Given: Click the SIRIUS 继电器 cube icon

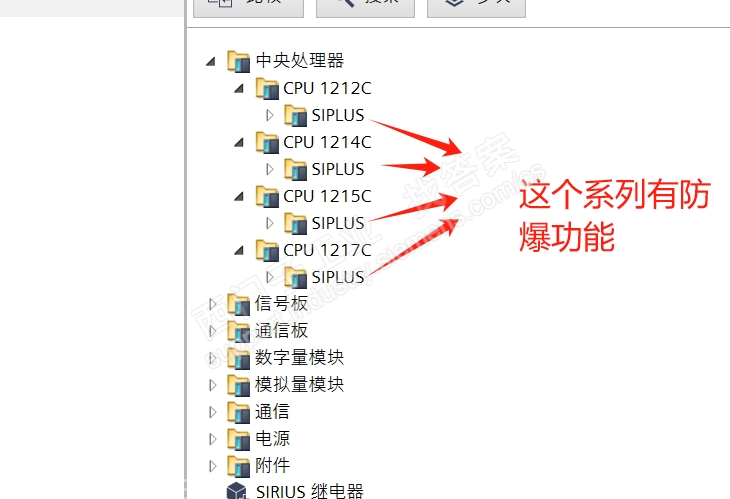Looking at the screenshot, I should pos(237,491).
